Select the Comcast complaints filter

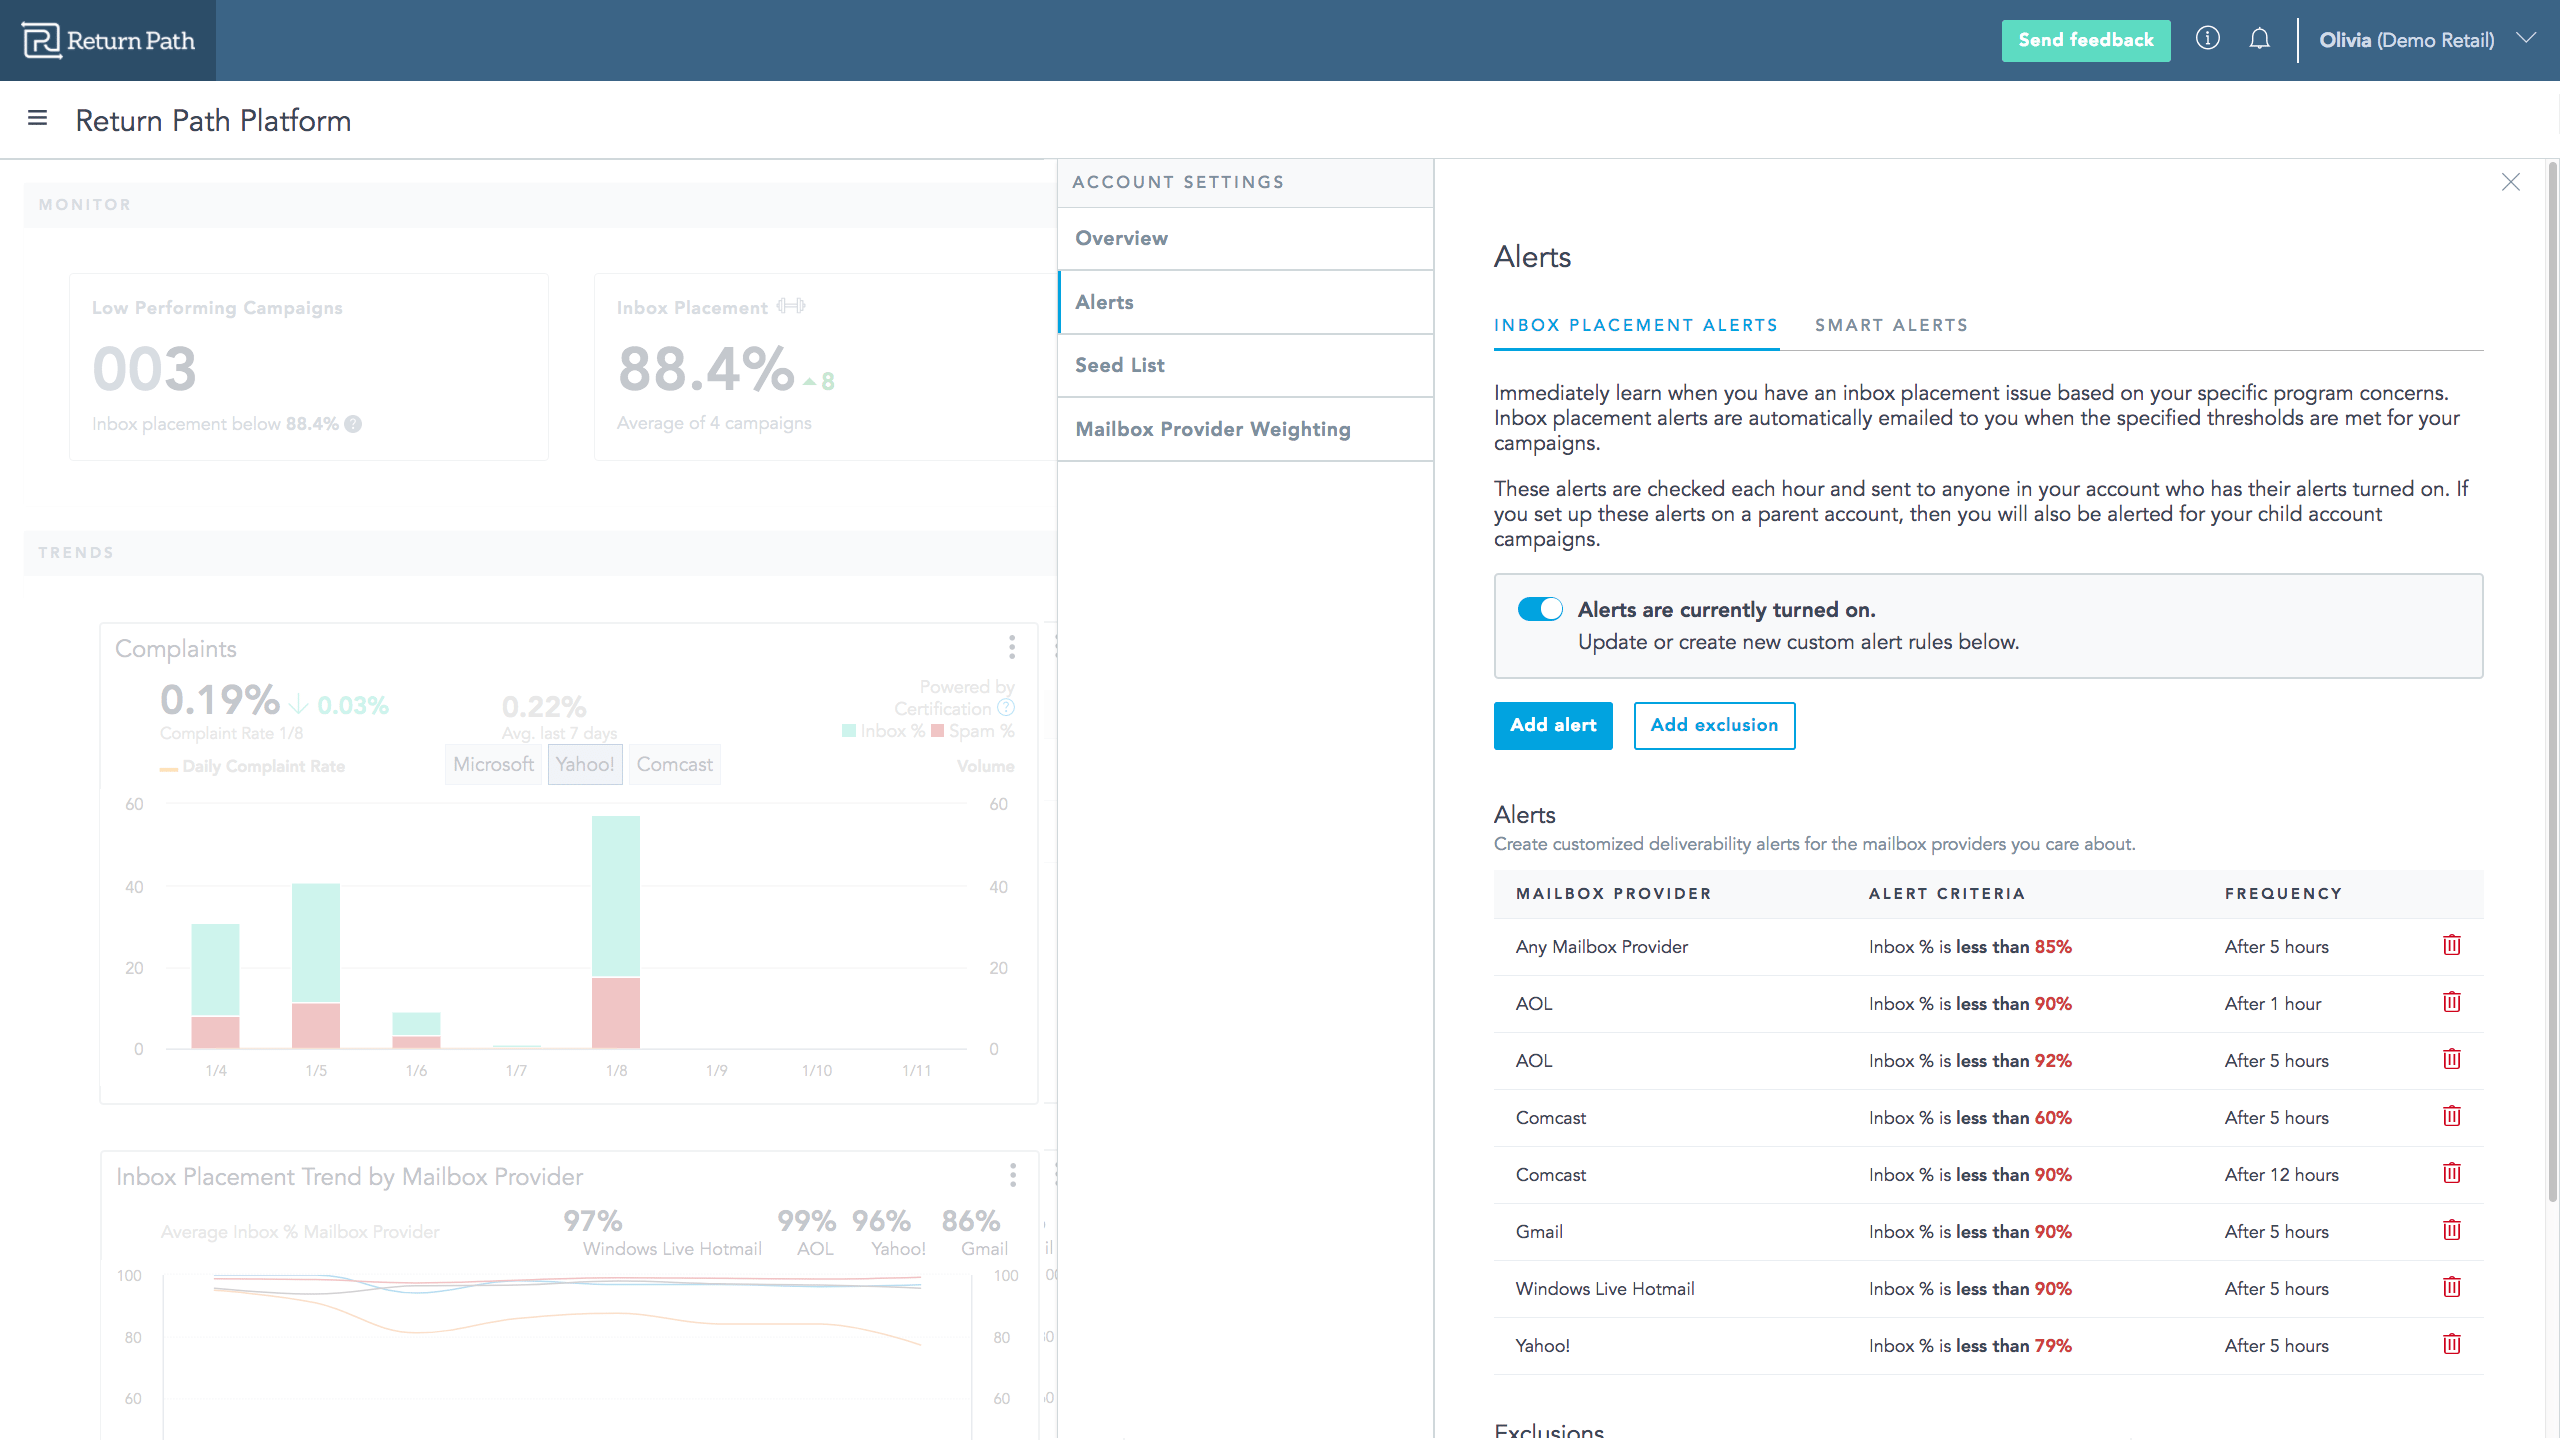(675, 764)
